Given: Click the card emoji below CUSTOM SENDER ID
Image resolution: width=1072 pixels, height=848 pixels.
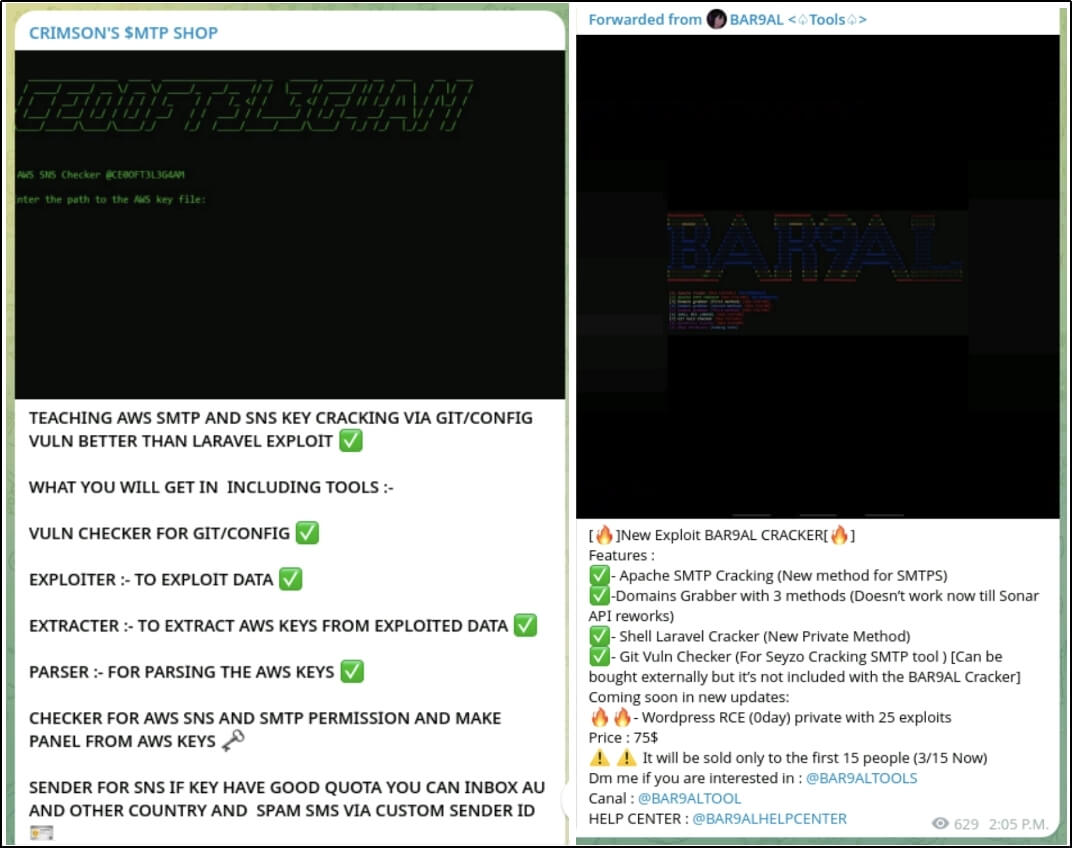Looking at the screenshot, I should click(42, 832).
